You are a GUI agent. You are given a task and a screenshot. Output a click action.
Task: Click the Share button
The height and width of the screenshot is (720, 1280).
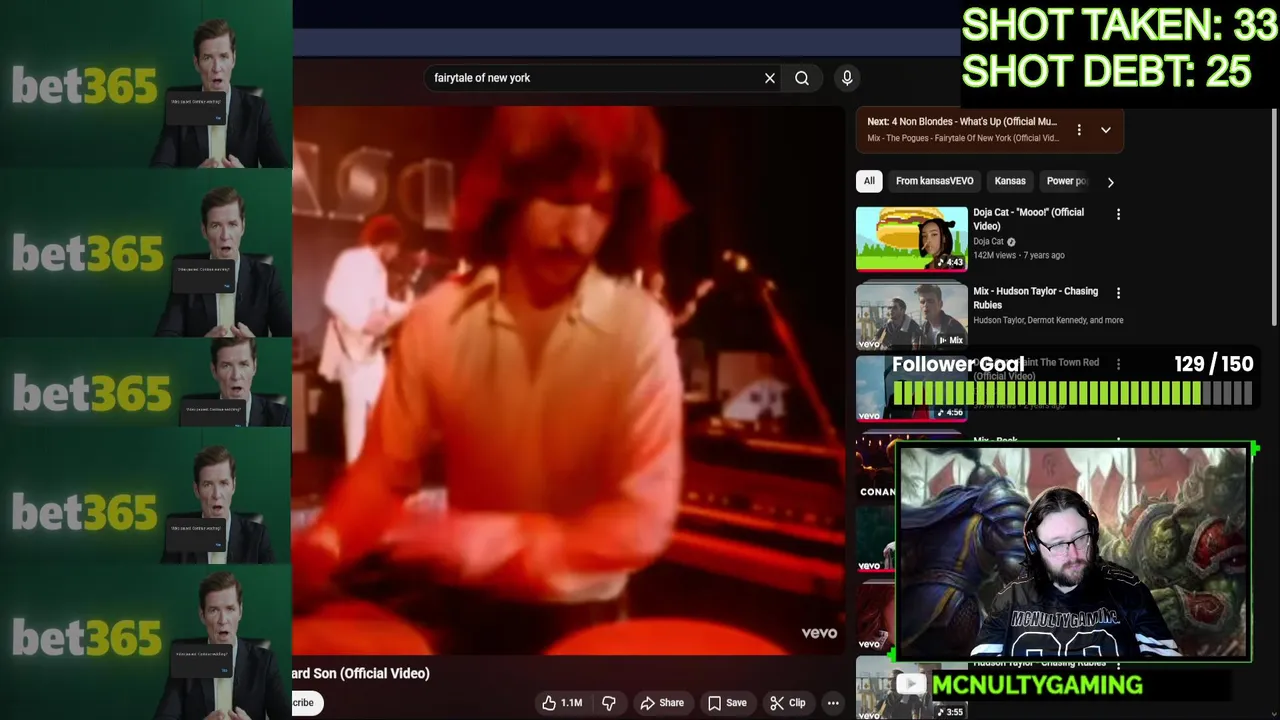pos(662,703)
